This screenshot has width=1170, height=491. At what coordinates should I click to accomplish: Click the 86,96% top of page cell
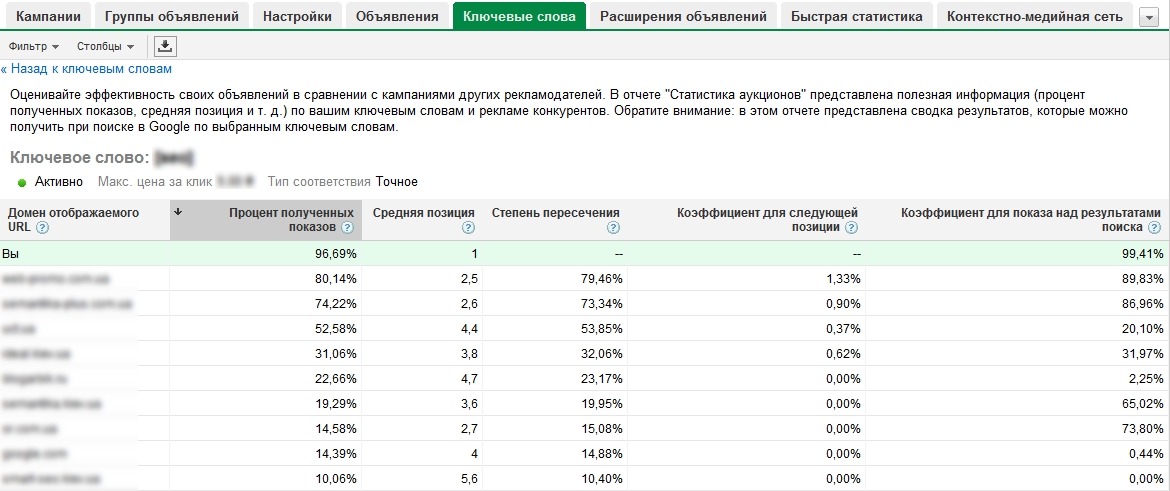[1142, 304]
